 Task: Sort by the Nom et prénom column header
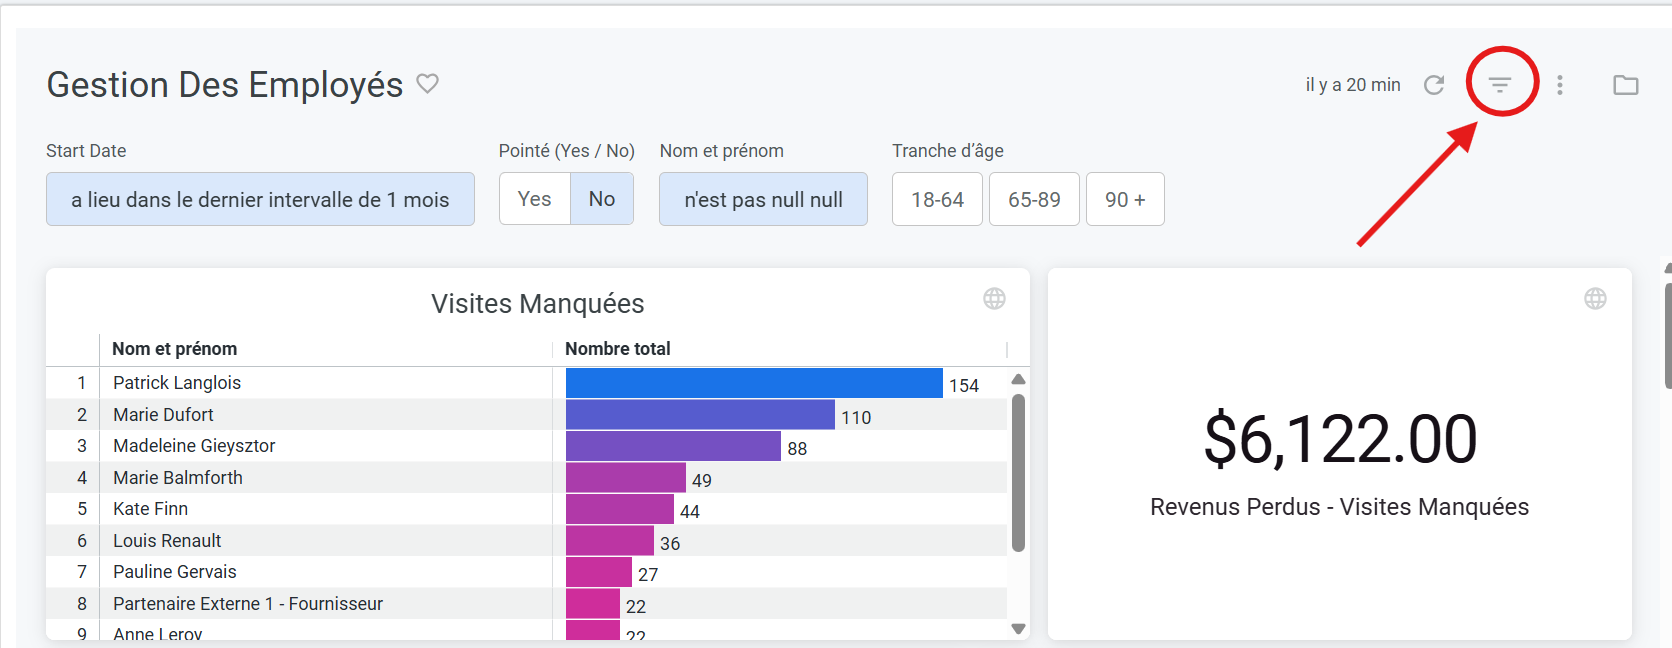(175, 349)
